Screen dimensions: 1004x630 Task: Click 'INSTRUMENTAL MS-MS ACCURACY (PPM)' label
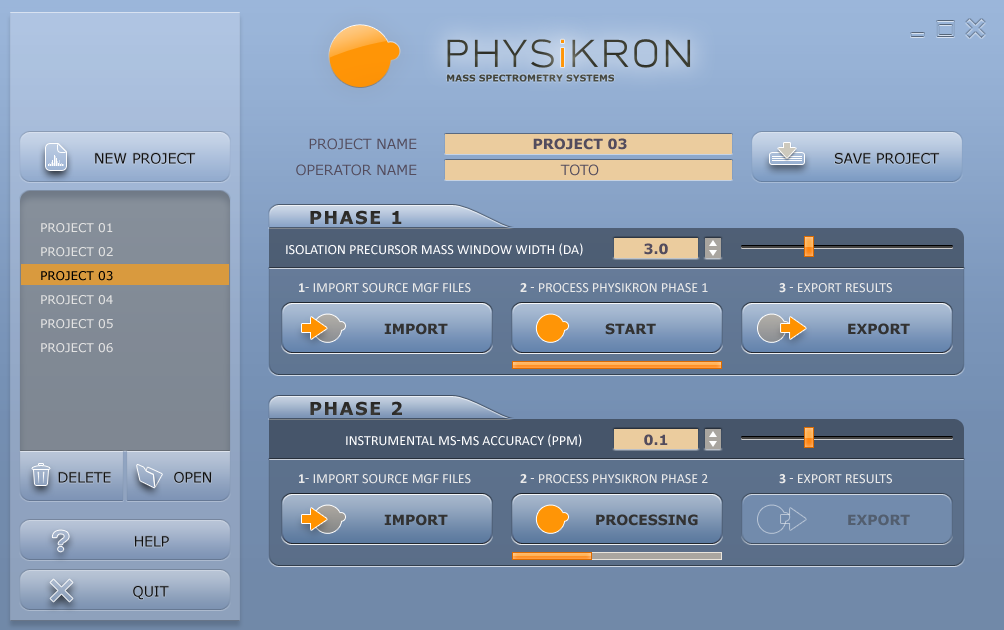click(x=464, y=440)
